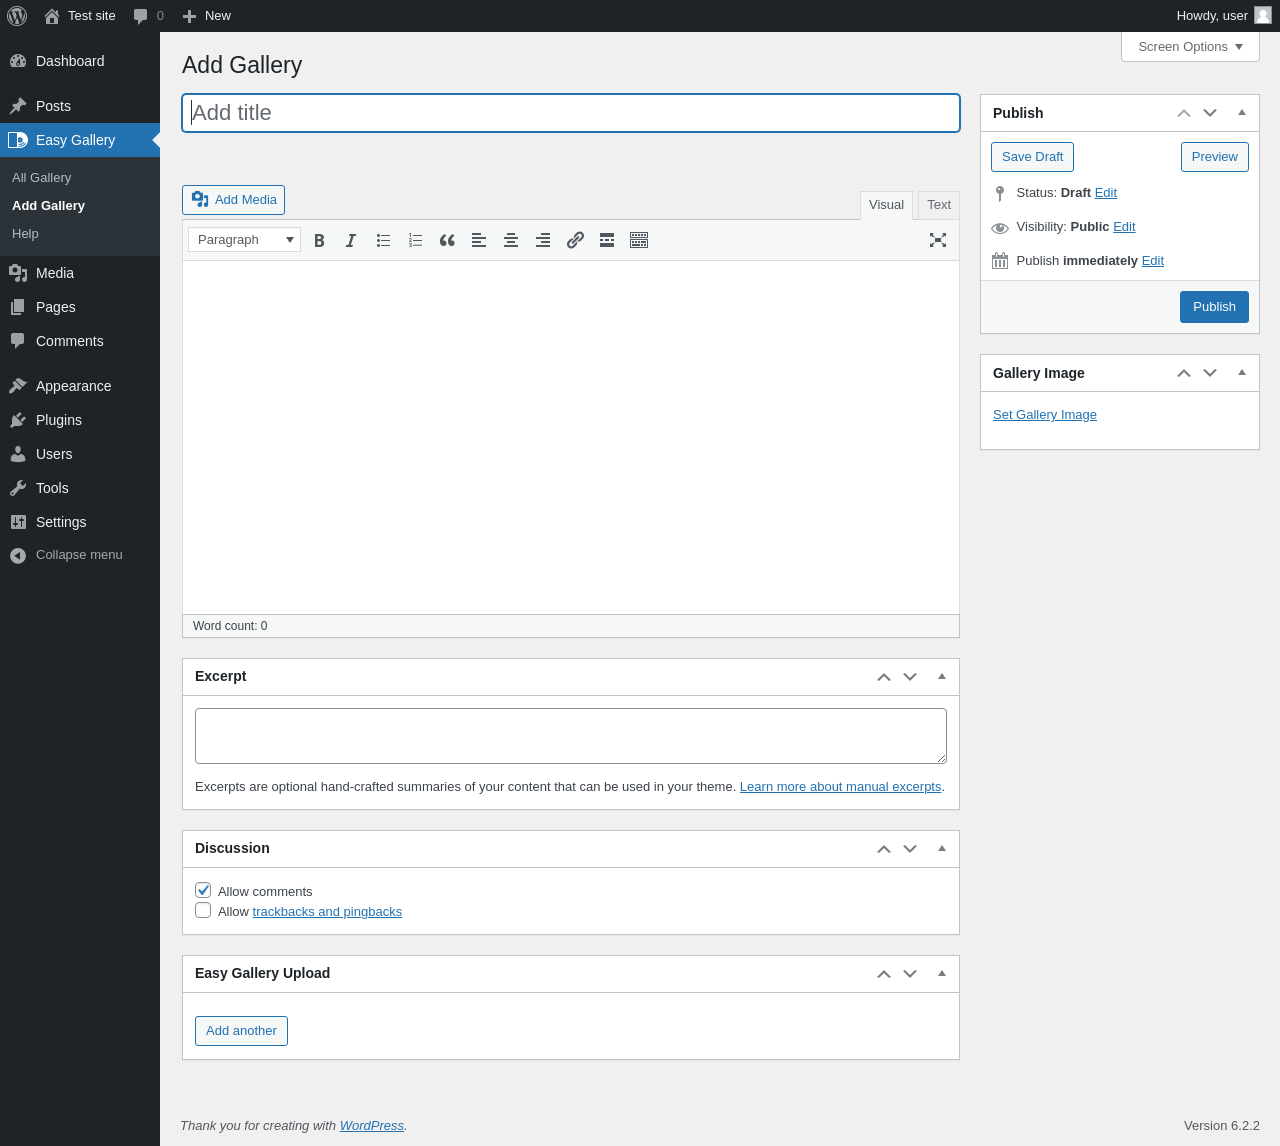Open the Test site home link

(80, 16)
